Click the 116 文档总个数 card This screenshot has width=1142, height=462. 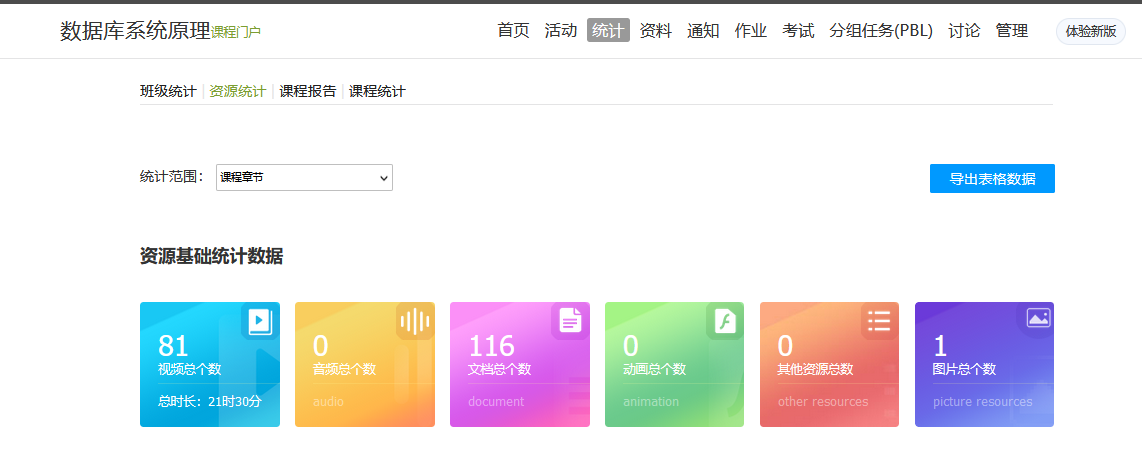click(x=519, y=365)
